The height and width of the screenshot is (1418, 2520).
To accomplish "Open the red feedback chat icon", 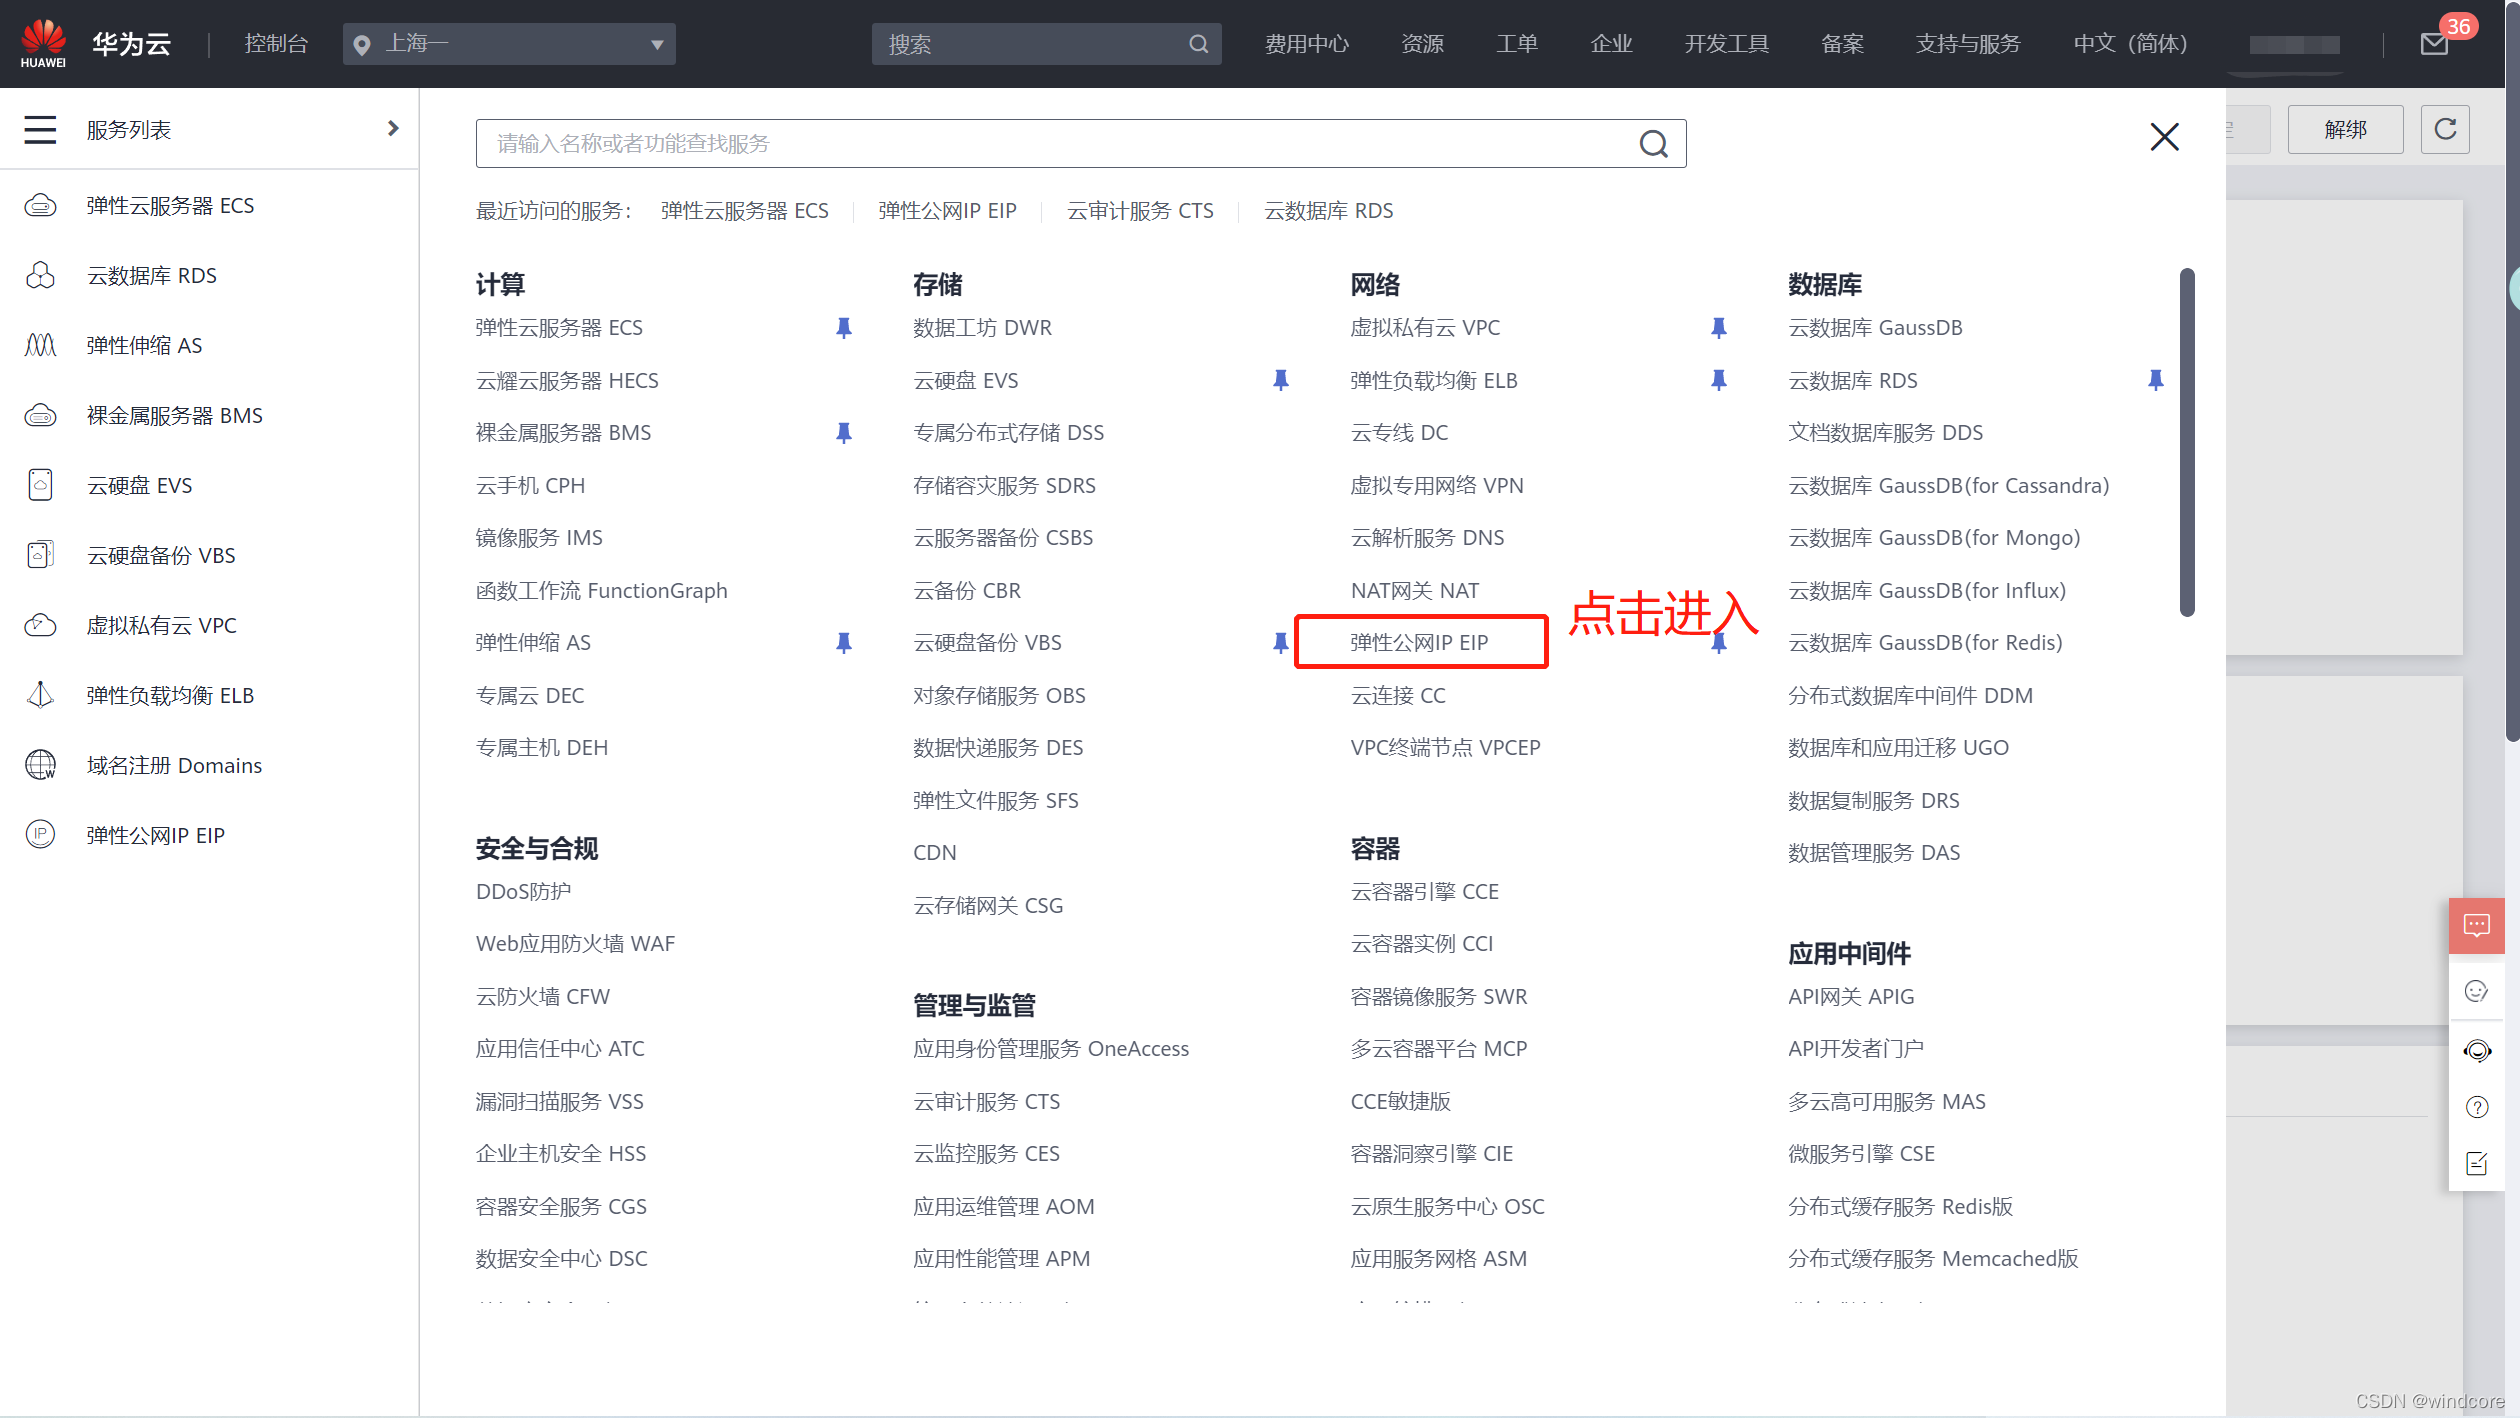I will [2476, 925].
